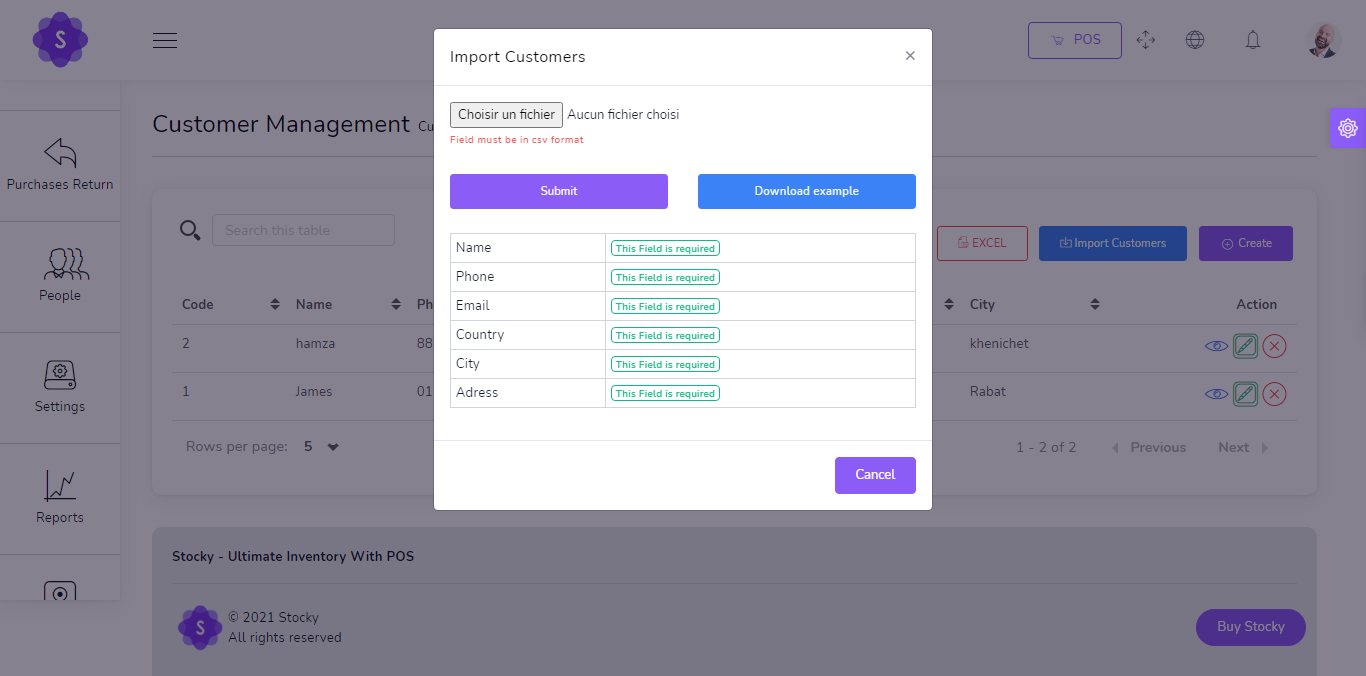View James's record with the eye icon
The height and width of the screenshot is (676, 1366).
click(x=1216, y=393)
